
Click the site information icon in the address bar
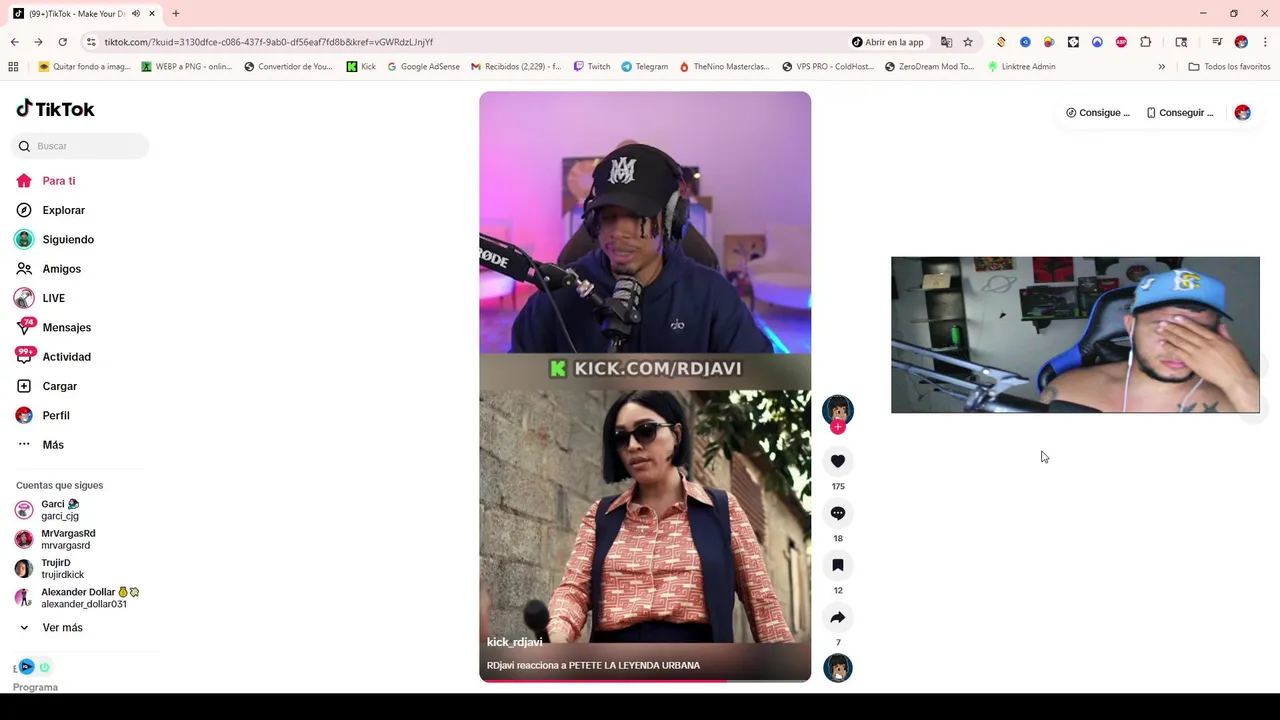(91, 42)
